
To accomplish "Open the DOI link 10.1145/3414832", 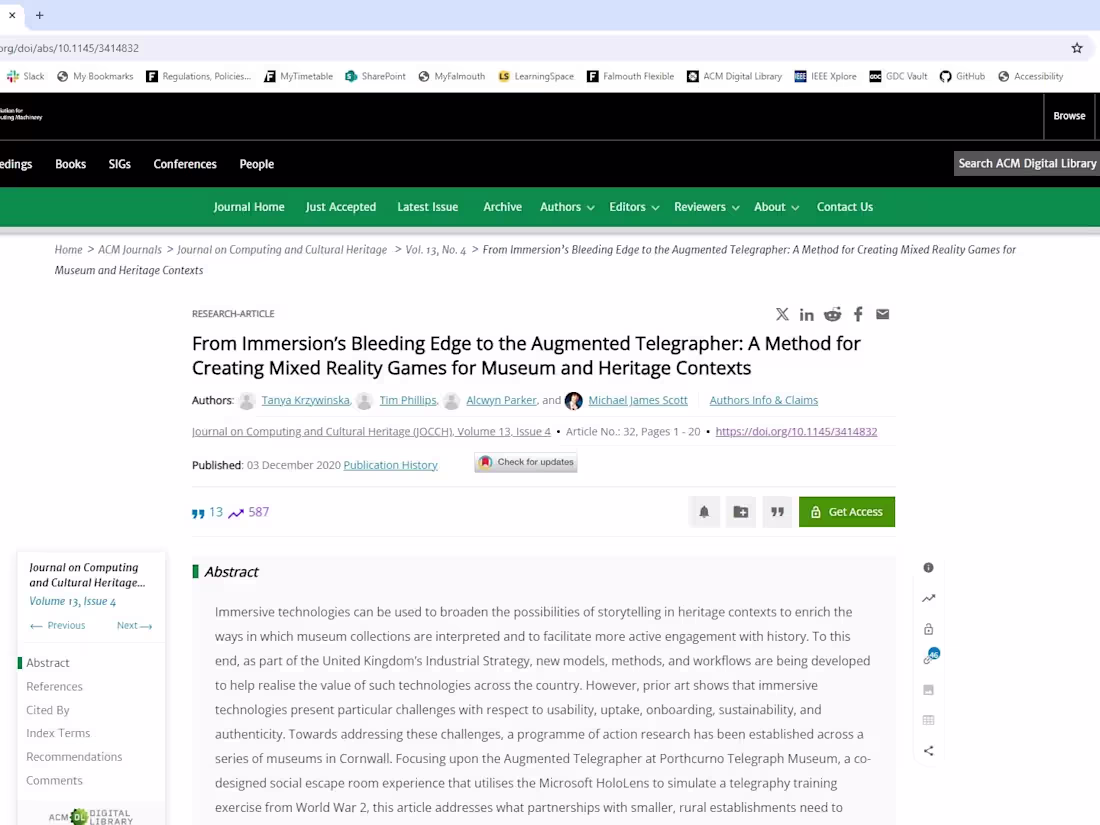I will click(796, 431).
